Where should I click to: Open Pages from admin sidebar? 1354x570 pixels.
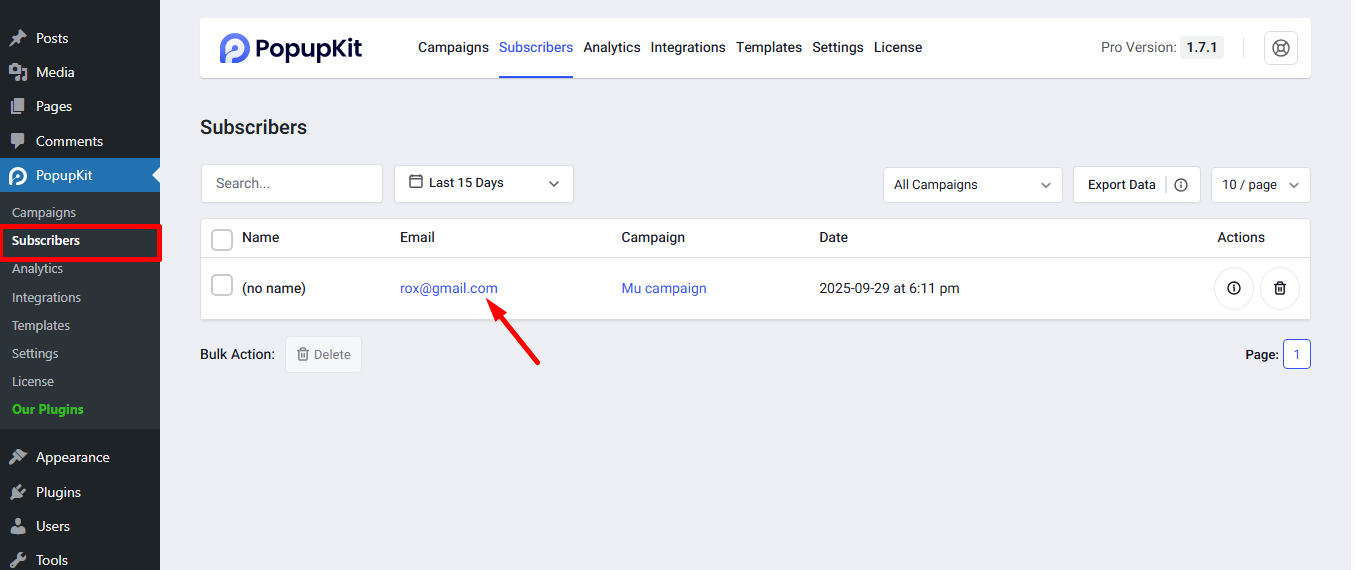tap(54, 106)
